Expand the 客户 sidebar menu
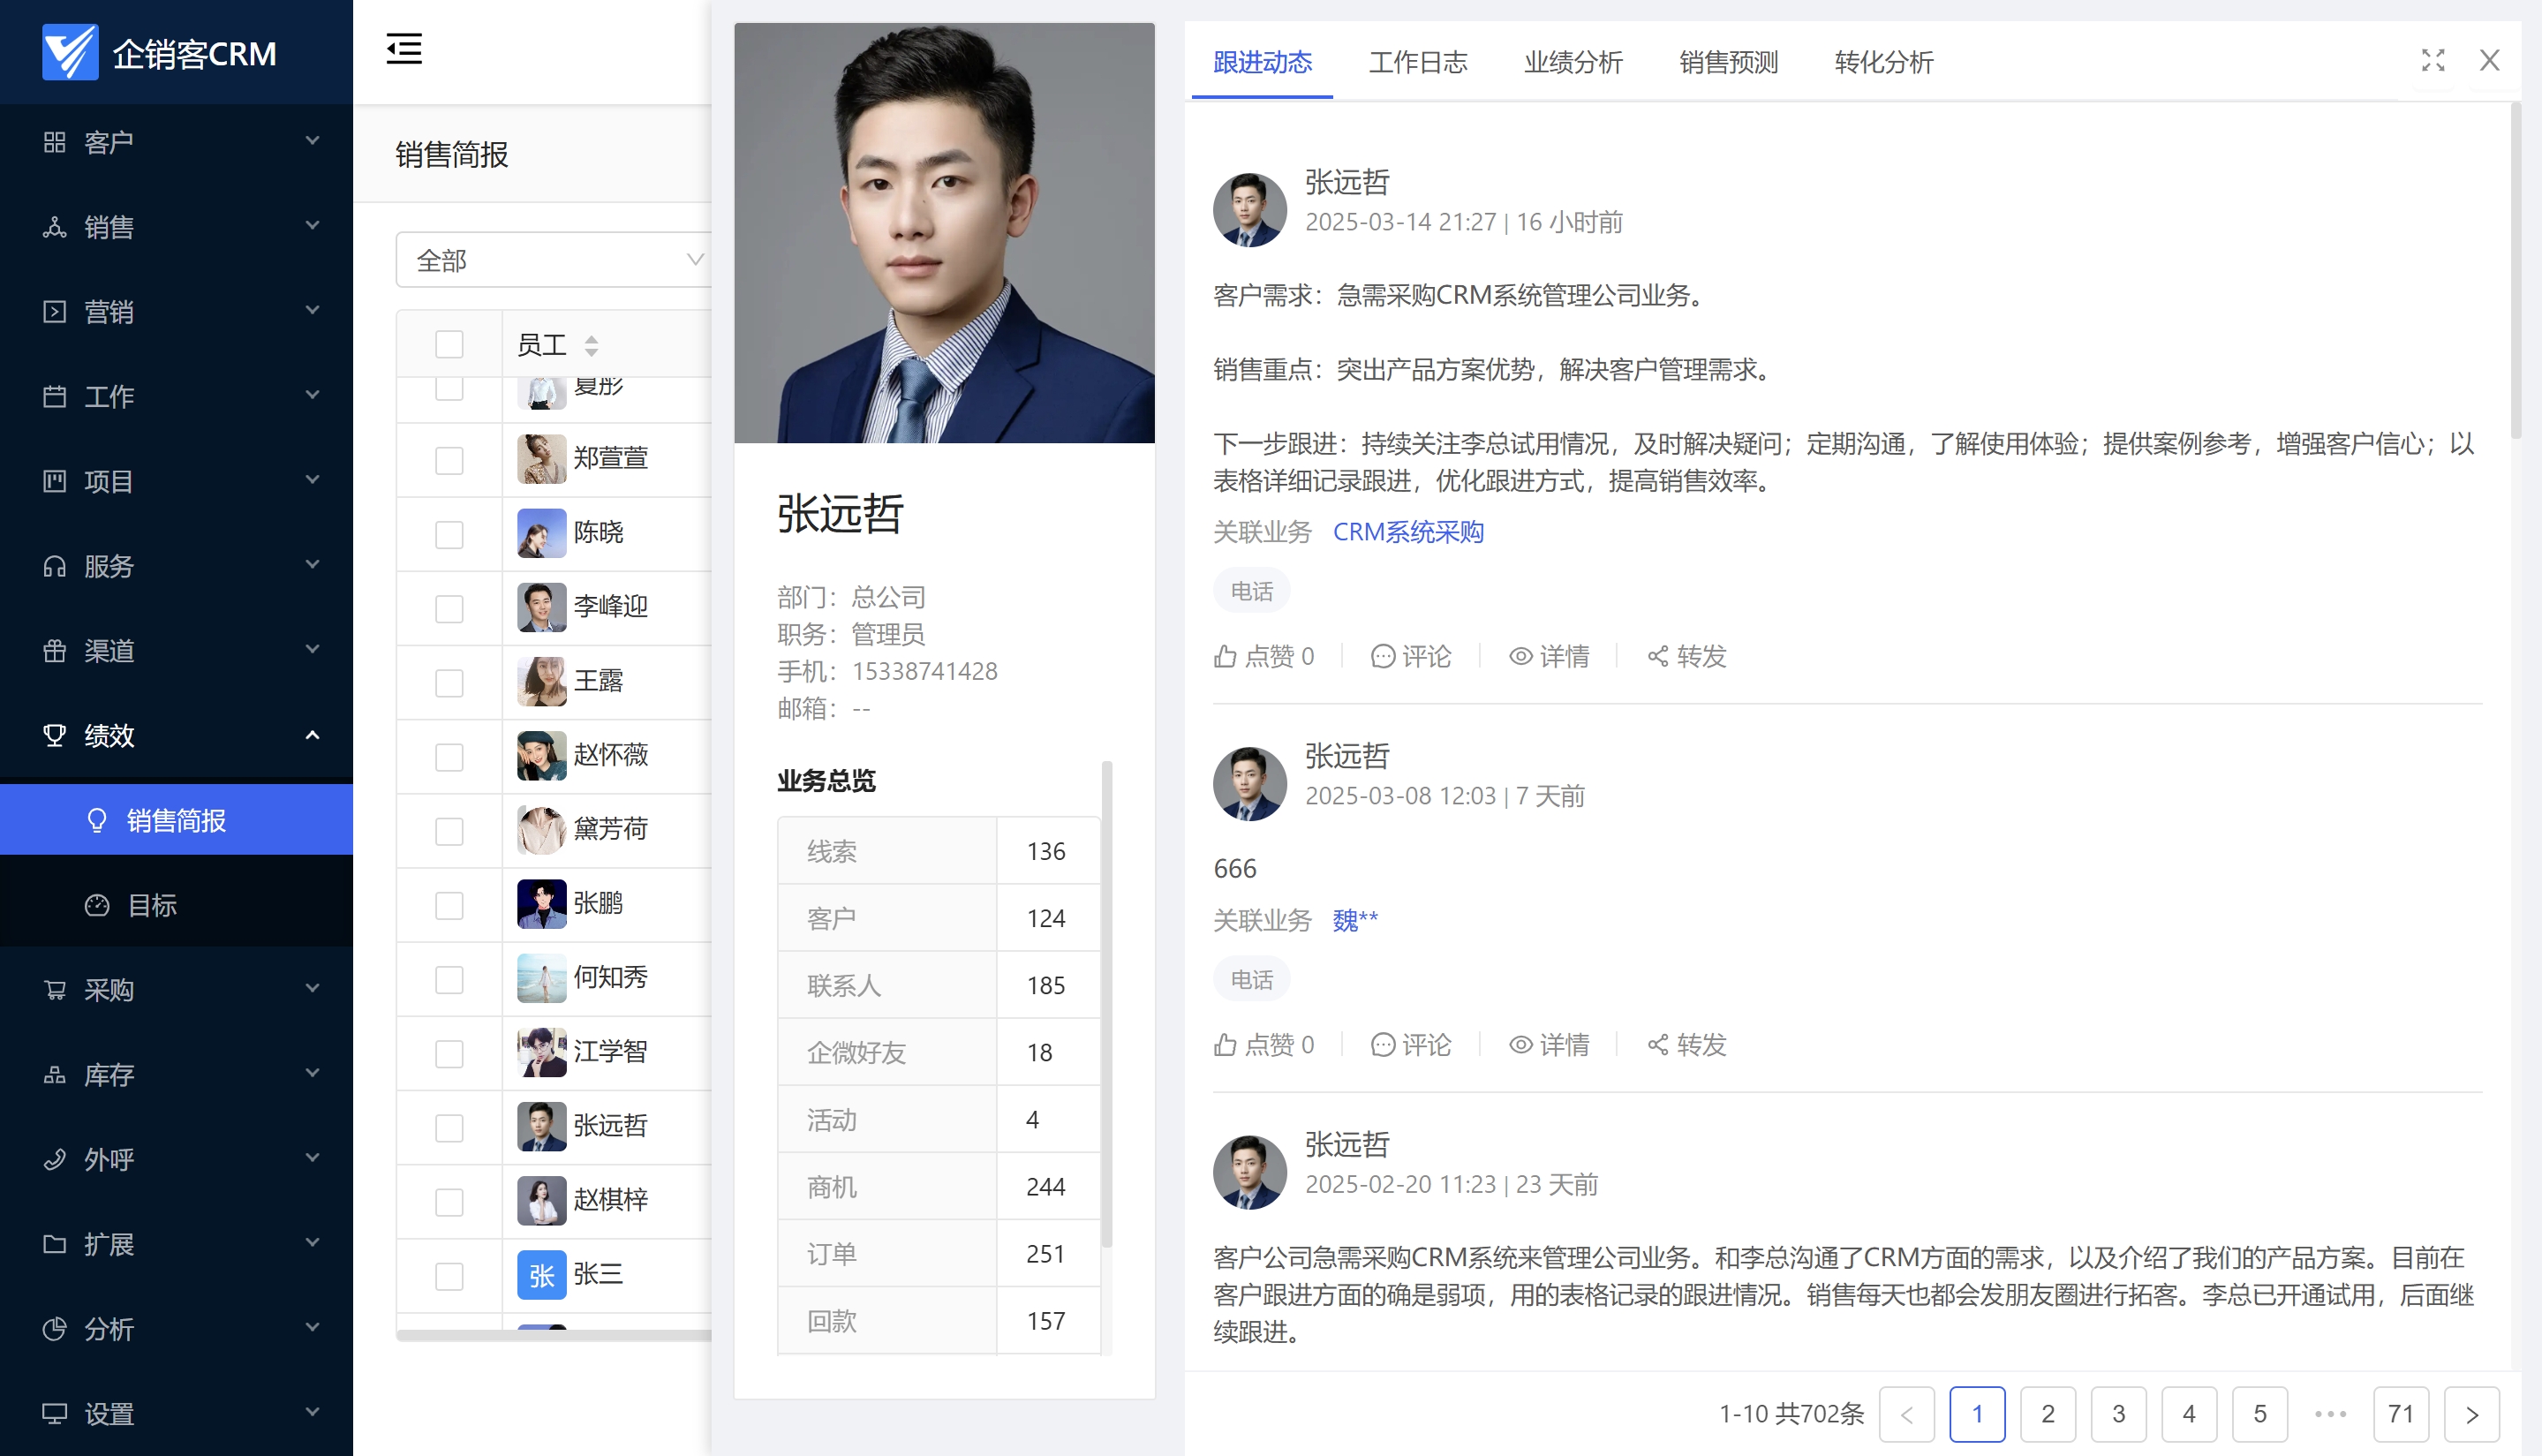The image size is (2542, 1456). (x=176, y=142)
